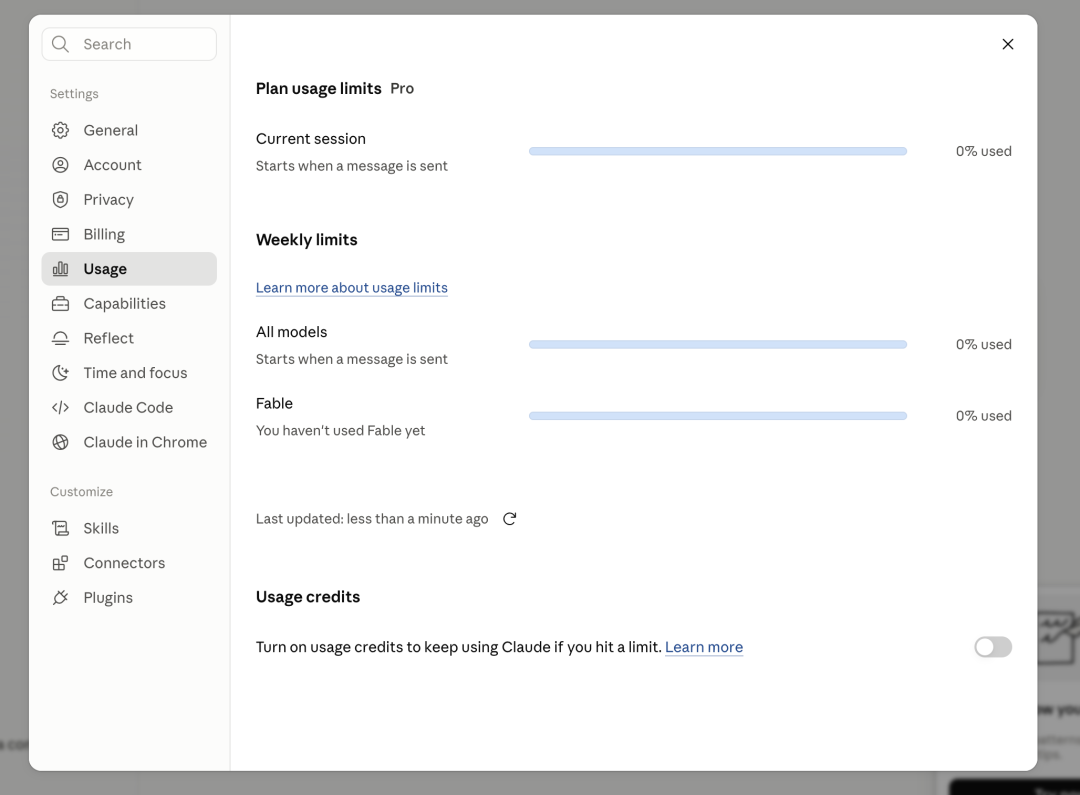Viewport: 1080px width, 795px height.
Task: Open the Plugins page
Action: 129,598
